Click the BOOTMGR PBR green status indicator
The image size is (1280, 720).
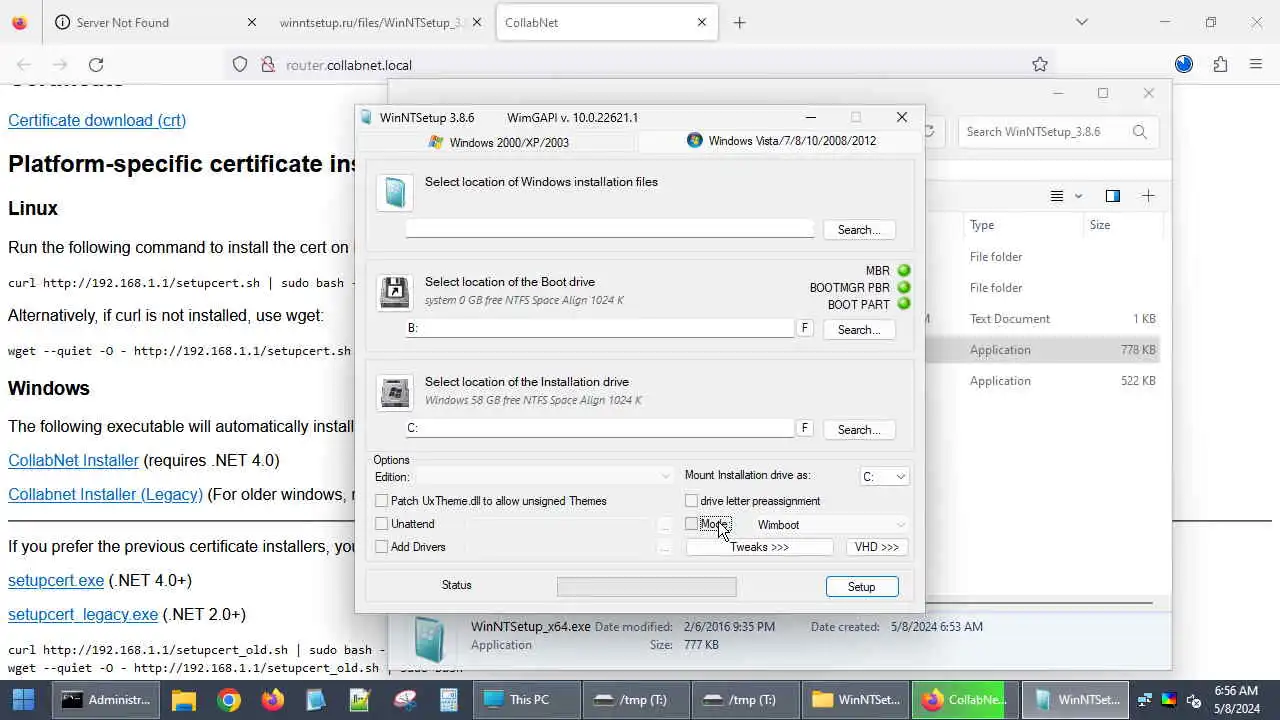904,288
